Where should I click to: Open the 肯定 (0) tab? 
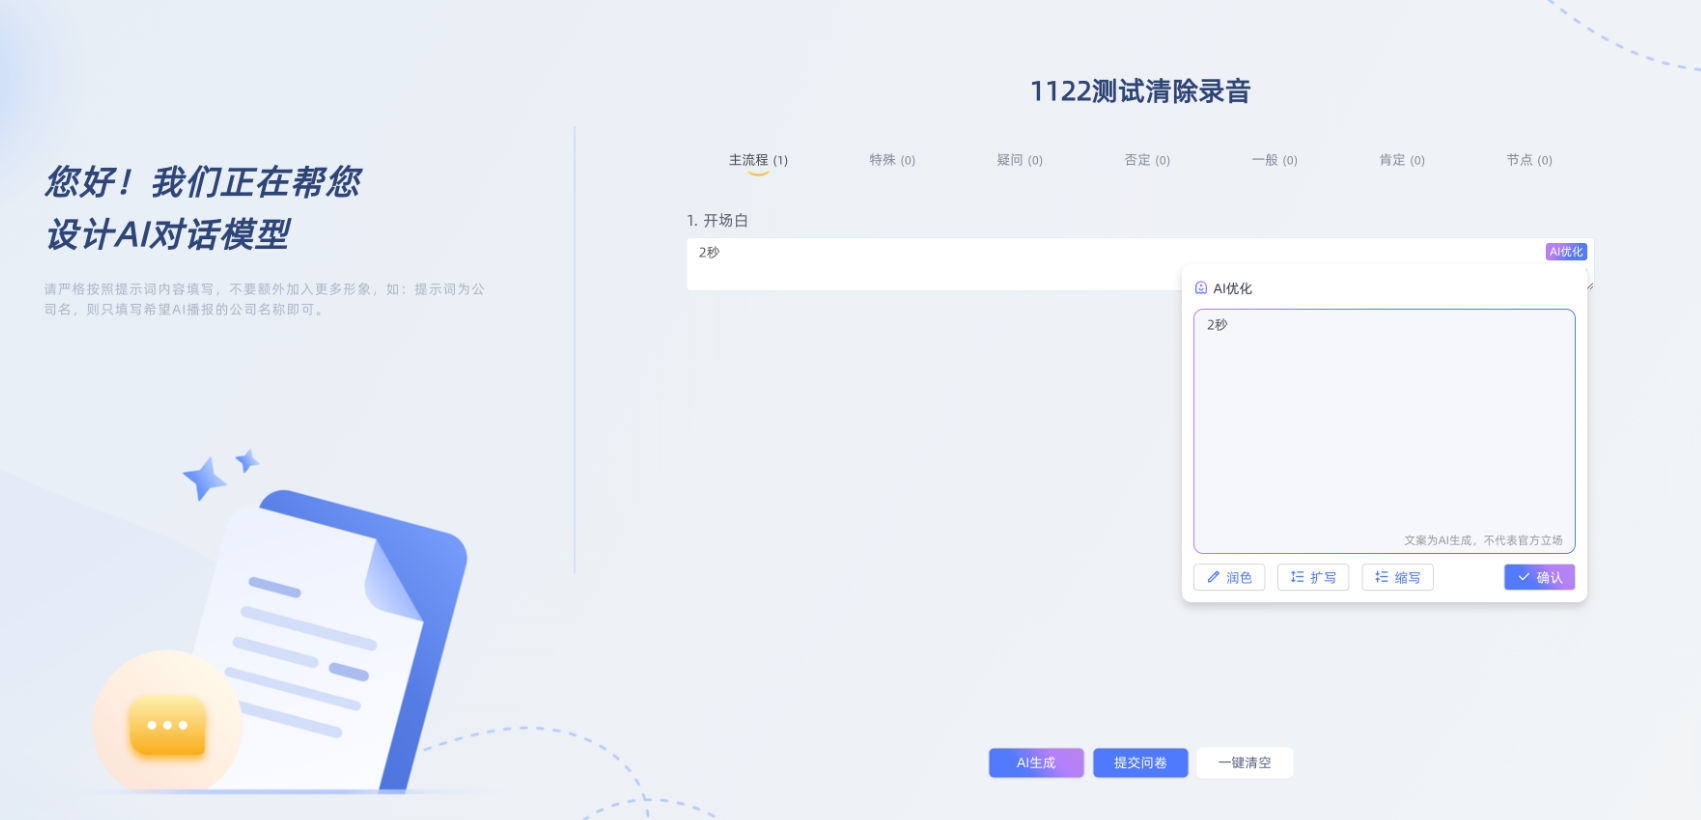[1401, 160]
